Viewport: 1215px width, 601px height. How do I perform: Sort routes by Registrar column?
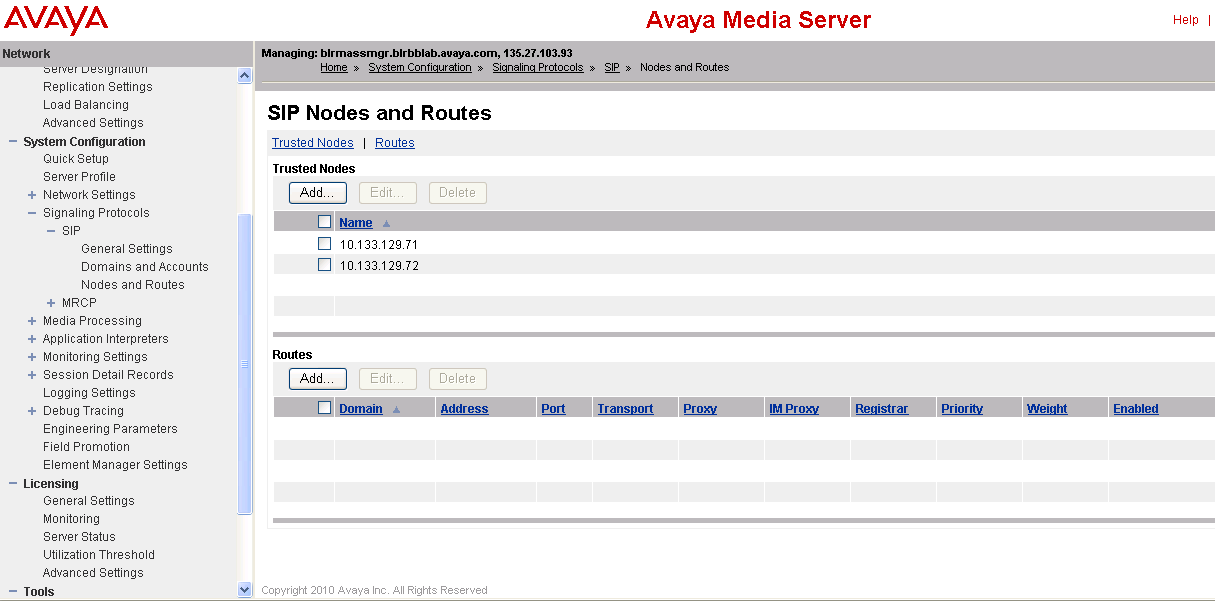pyautogui.click(x=882, y=409)
